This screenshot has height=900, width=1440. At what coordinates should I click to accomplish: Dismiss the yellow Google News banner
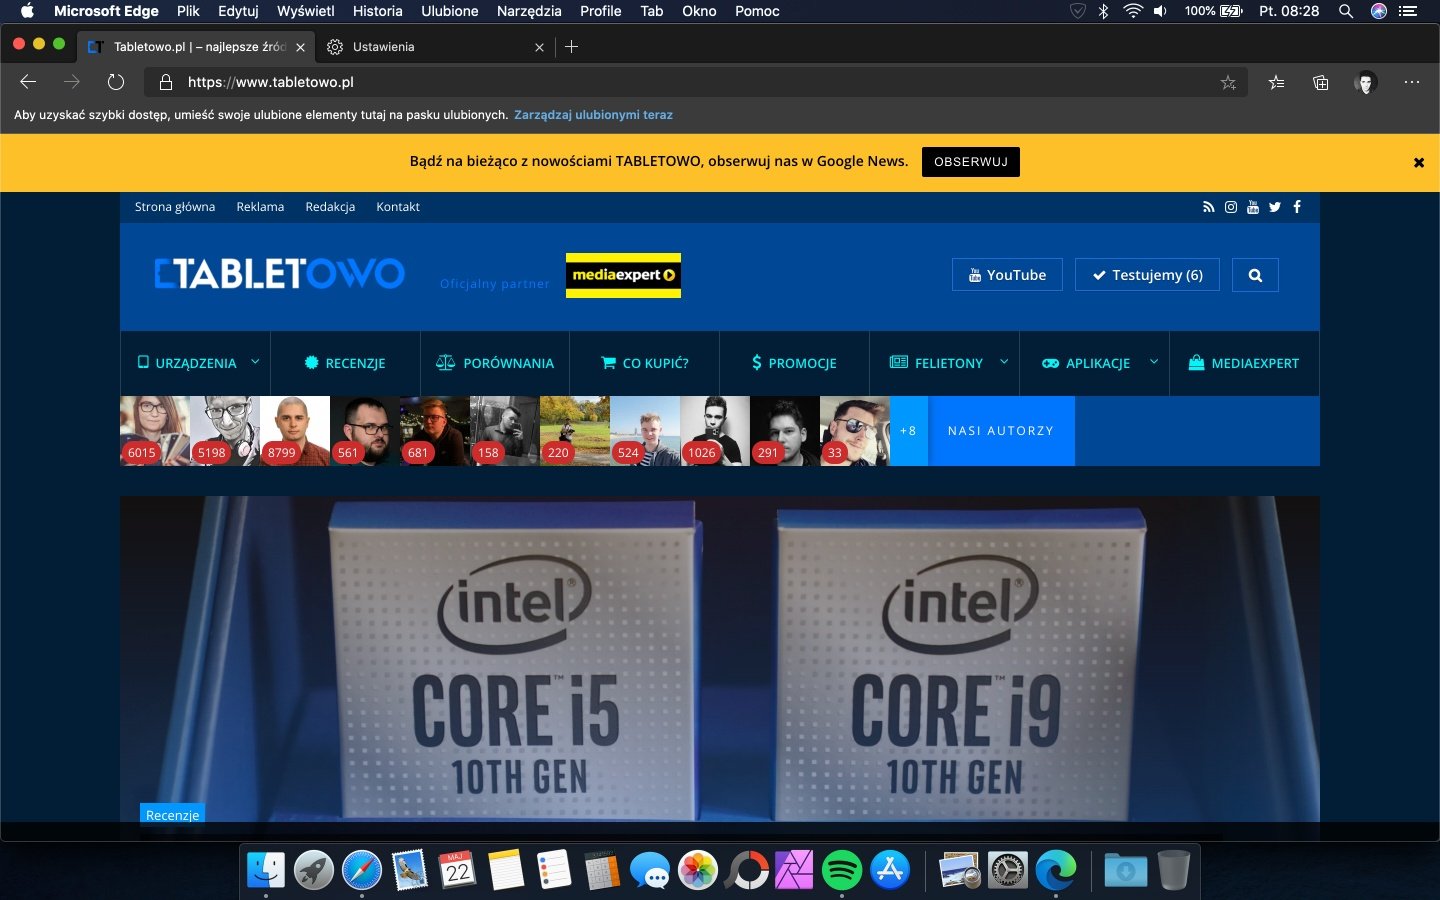(x=1418, y=162)
